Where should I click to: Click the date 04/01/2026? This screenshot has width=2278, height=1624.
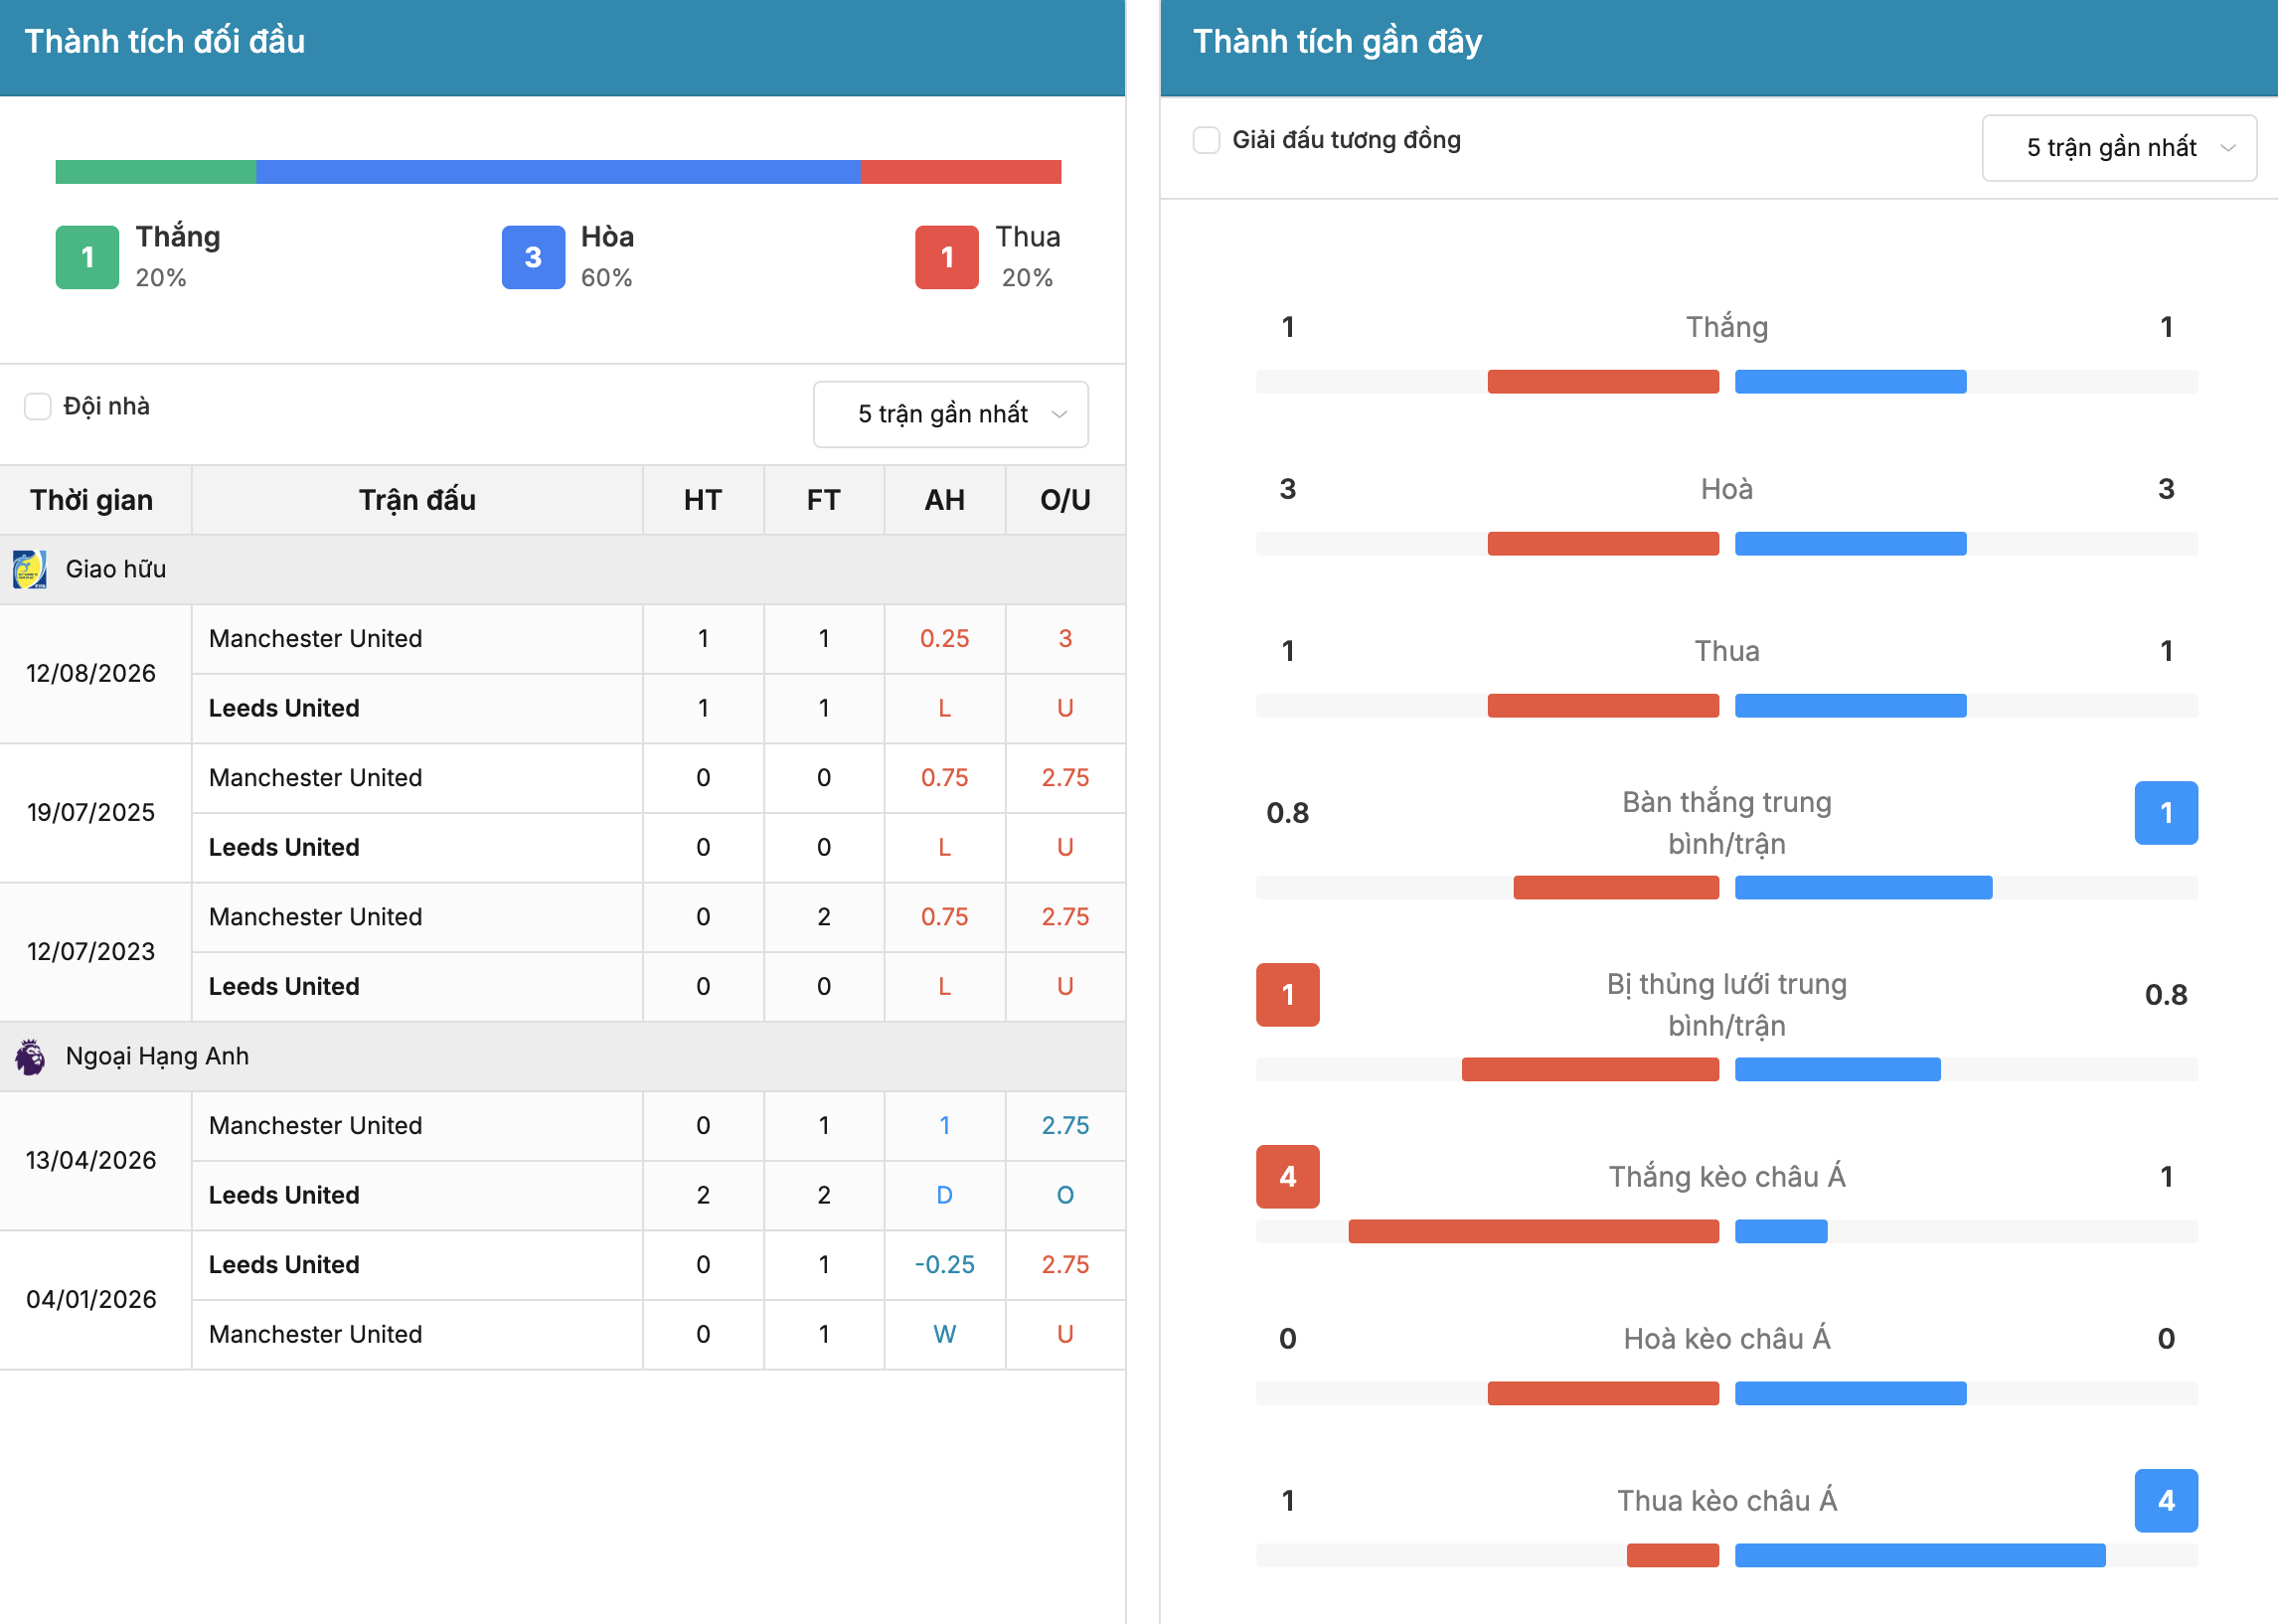pos(91,1299)
